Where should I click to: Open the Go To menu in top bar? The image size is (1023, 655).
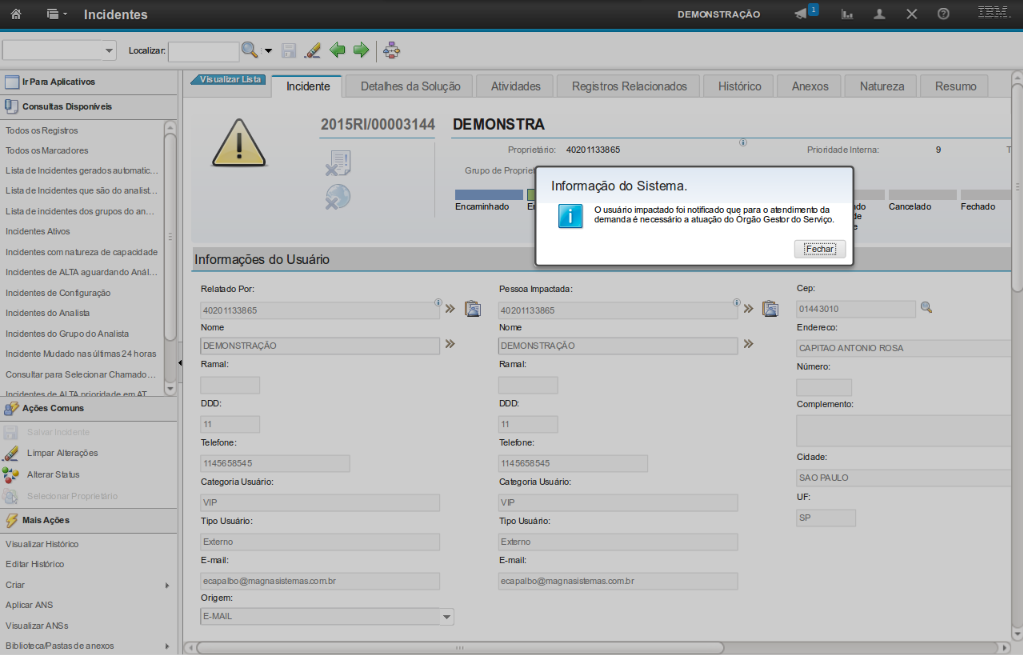click(x=56, y=14)
